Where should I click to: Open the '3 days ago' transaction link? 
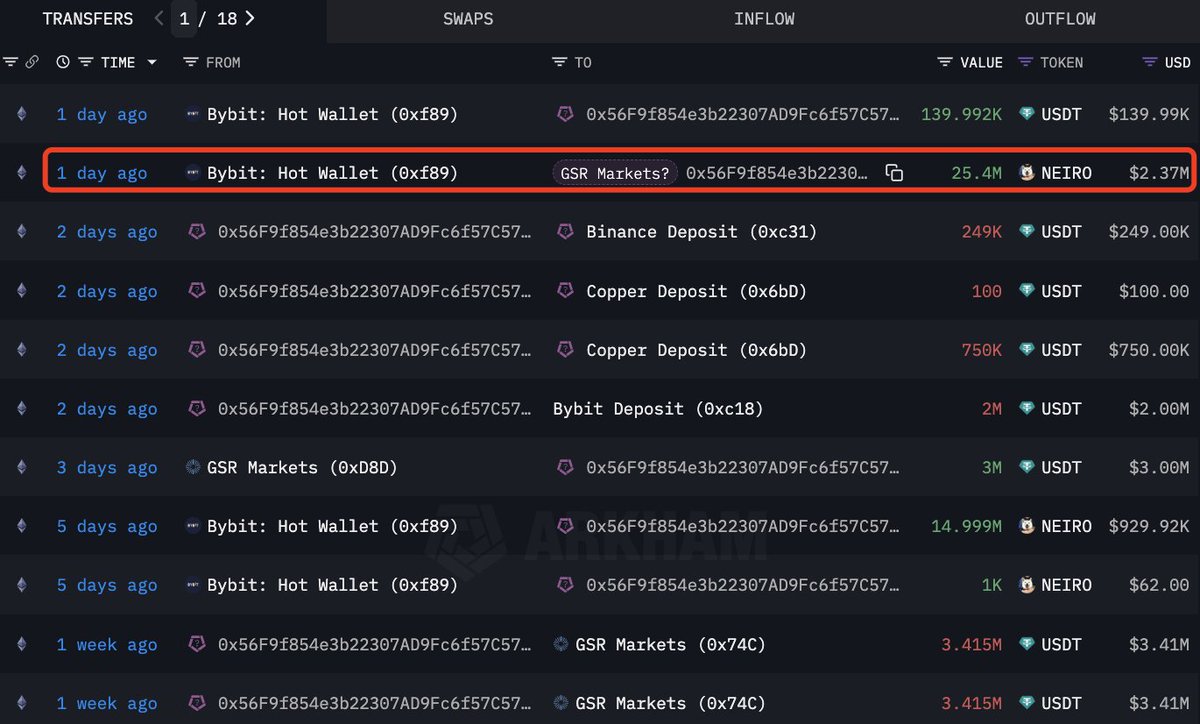(107, 467)
